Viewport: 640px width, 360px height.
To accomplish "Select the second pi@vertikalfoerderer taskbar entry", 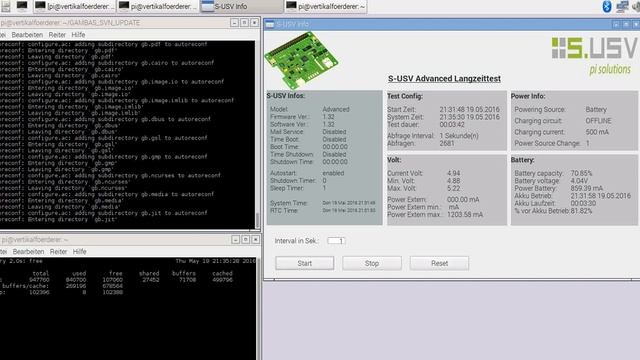I will point(158,6).
